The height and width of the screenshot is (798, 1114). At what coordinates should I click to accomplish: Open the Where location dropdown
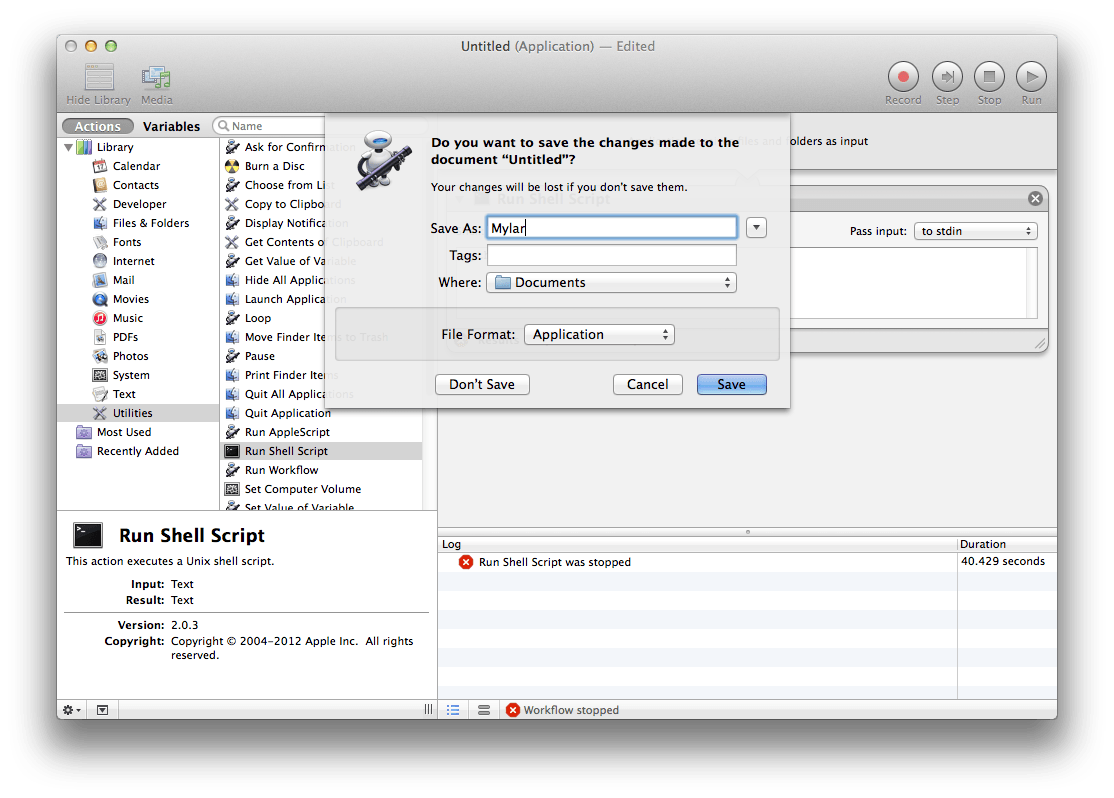point(611,283)
